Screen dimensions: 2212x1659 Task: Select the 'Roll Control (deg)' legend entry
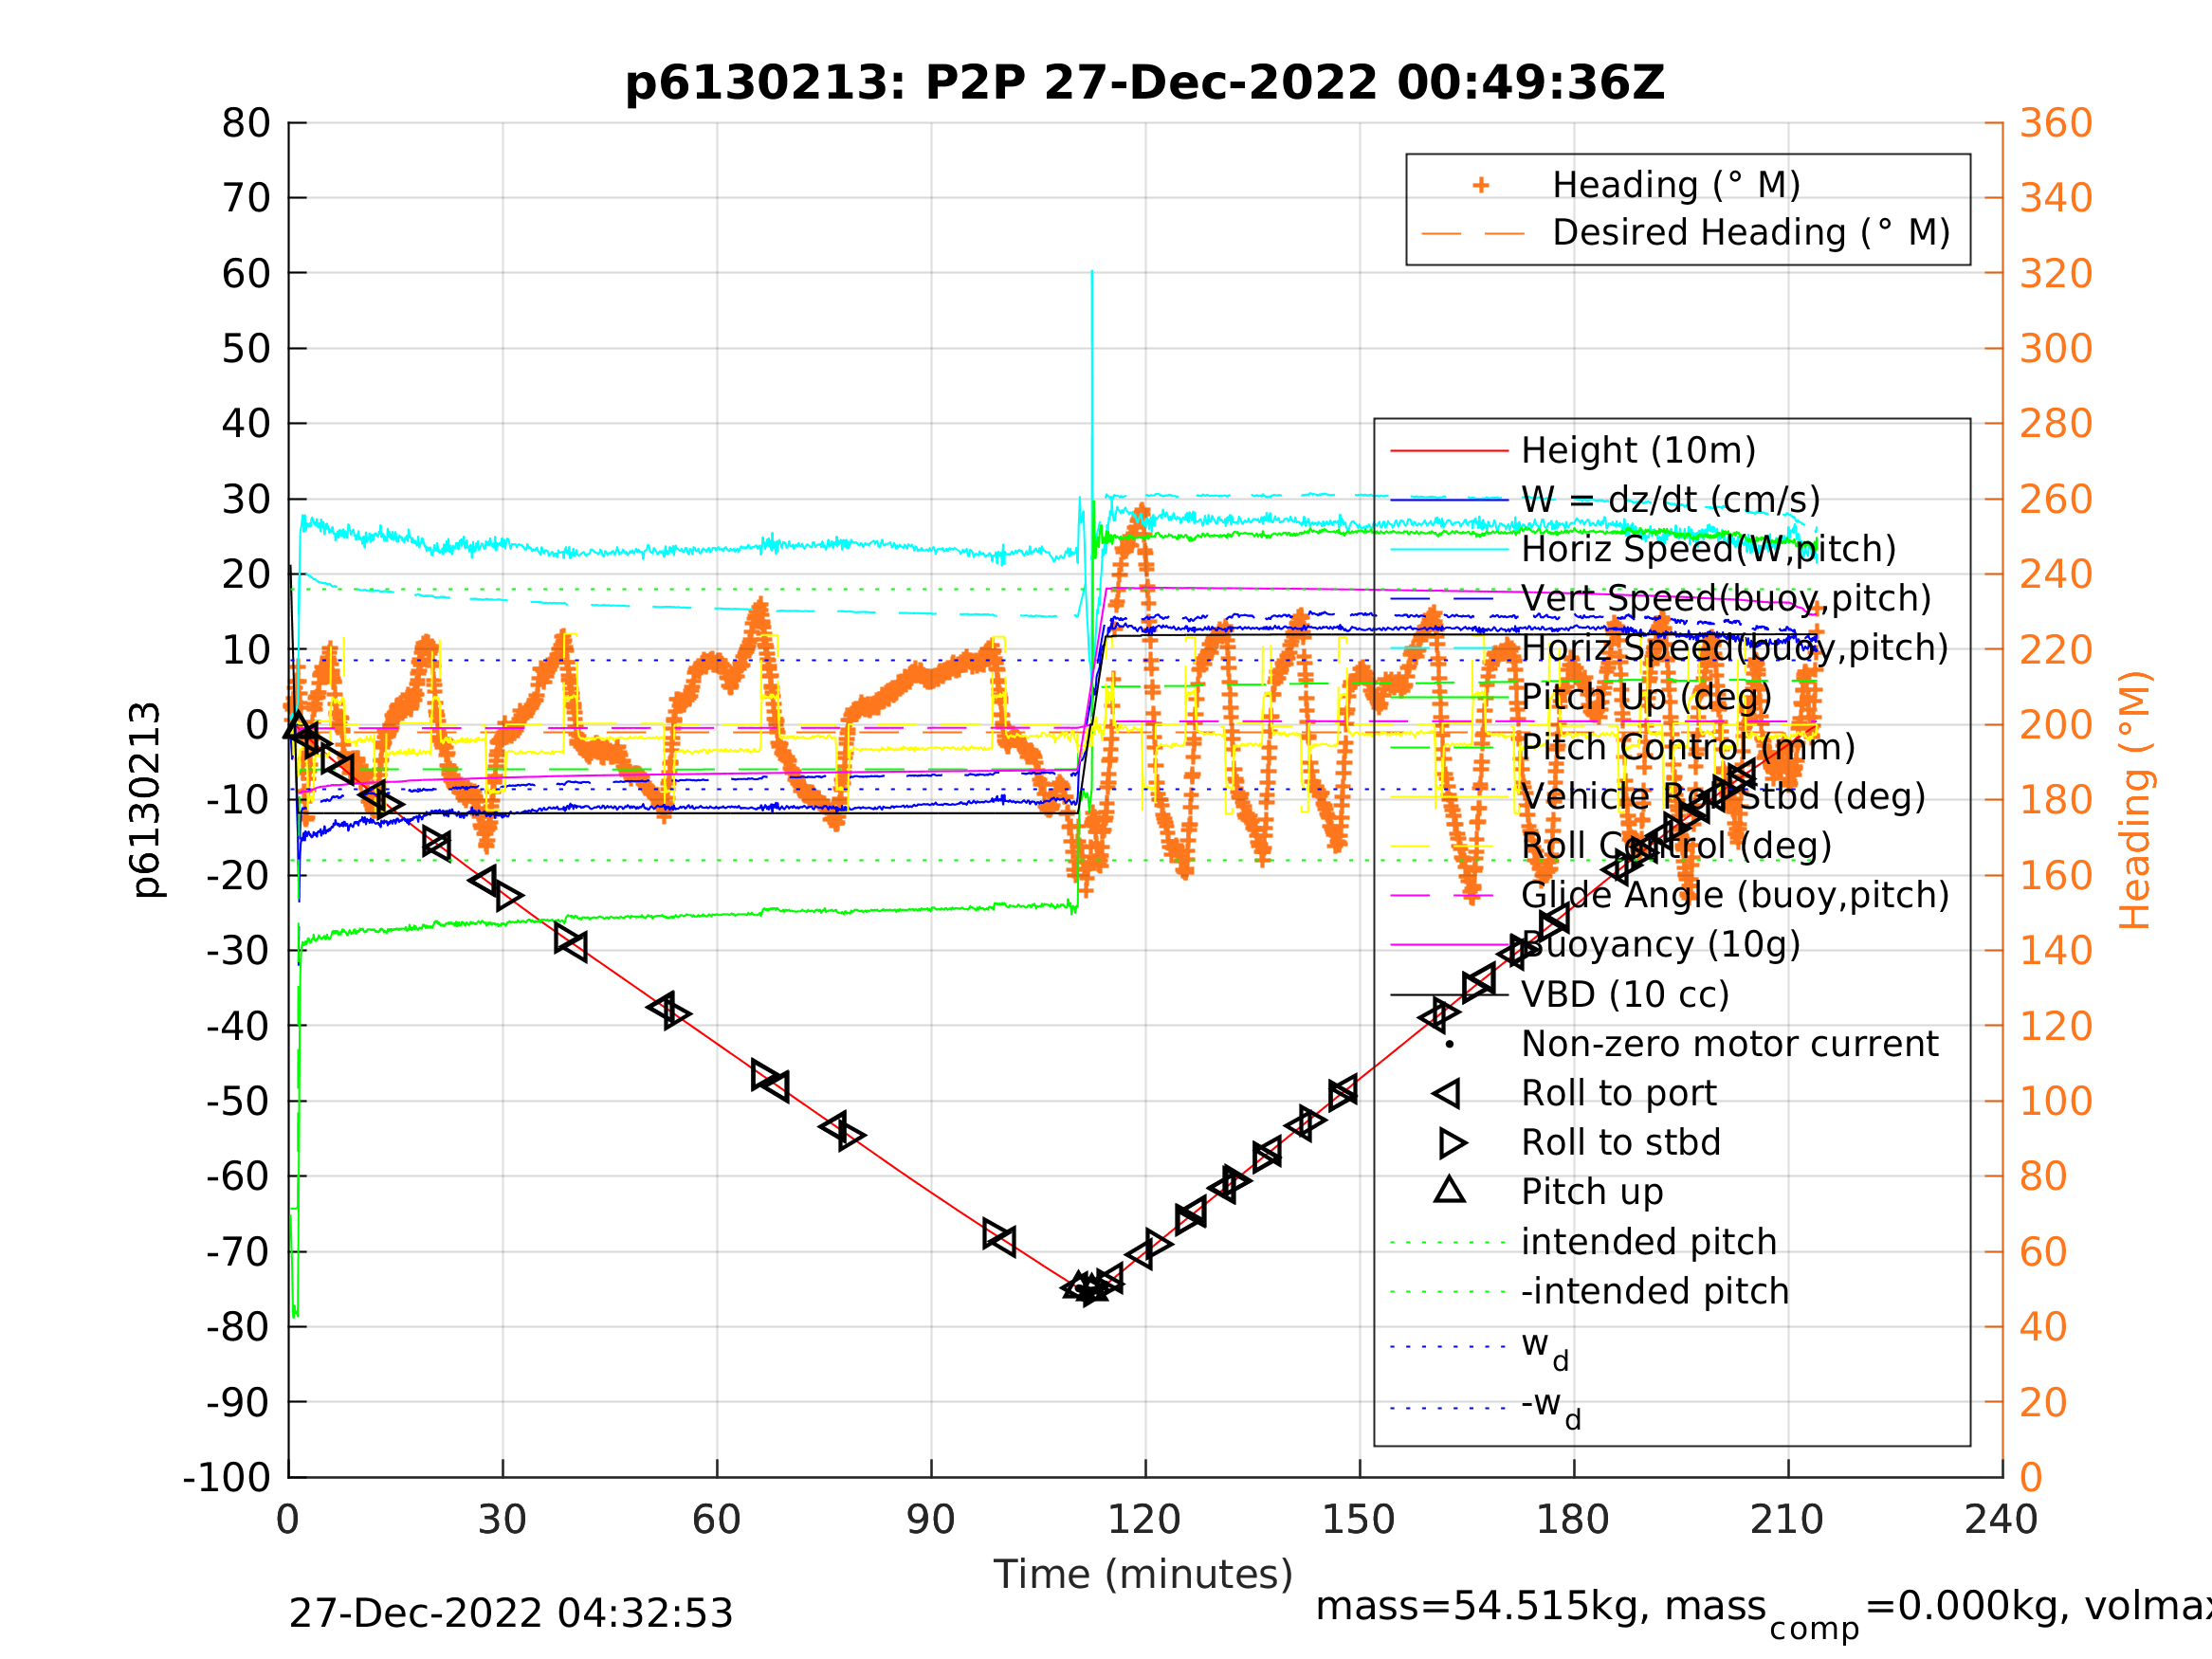pyautogui.click(x=1676, y=846)
